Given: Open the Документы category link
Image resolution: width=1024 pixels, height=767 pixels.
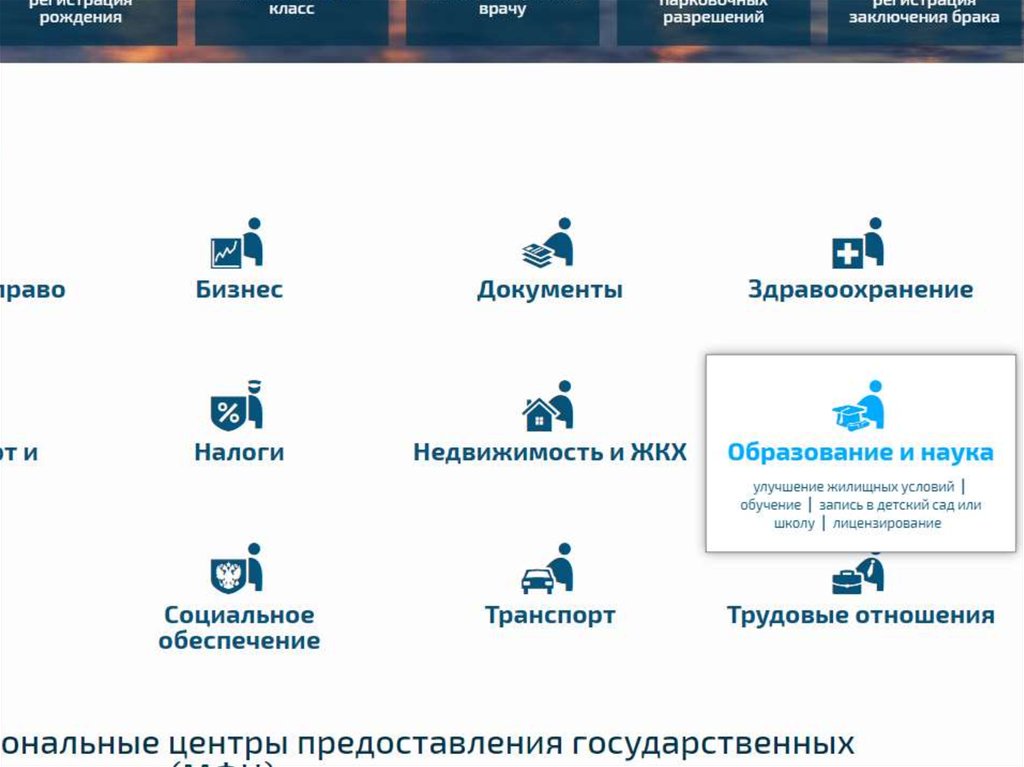Looking at the screenshot, I should (x=550, y=289).
